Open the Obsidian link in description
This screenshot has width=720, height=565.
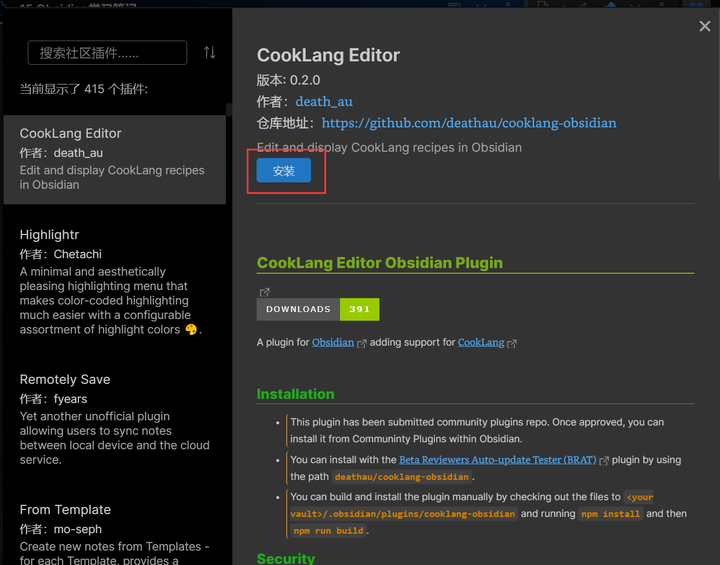coord(333,342)
